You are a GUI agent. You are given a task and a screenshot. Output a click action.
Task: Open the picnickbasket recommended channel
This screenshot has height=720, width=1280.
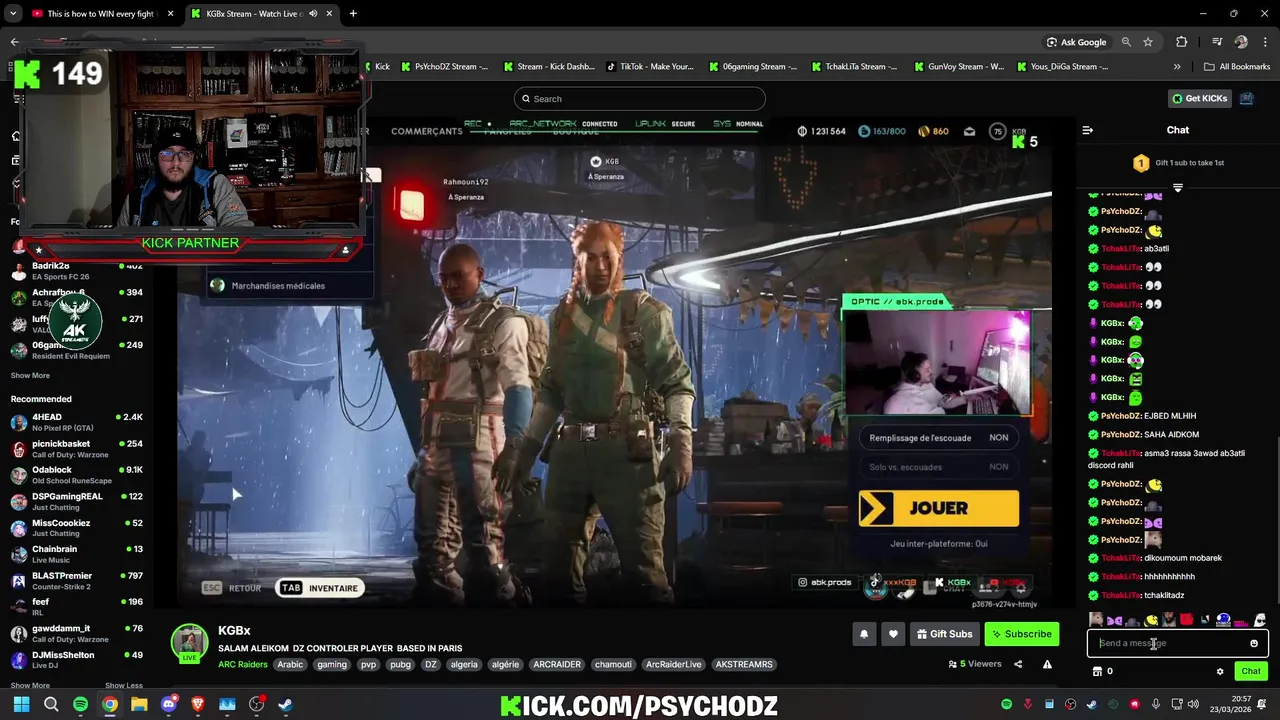click(76, 449)
